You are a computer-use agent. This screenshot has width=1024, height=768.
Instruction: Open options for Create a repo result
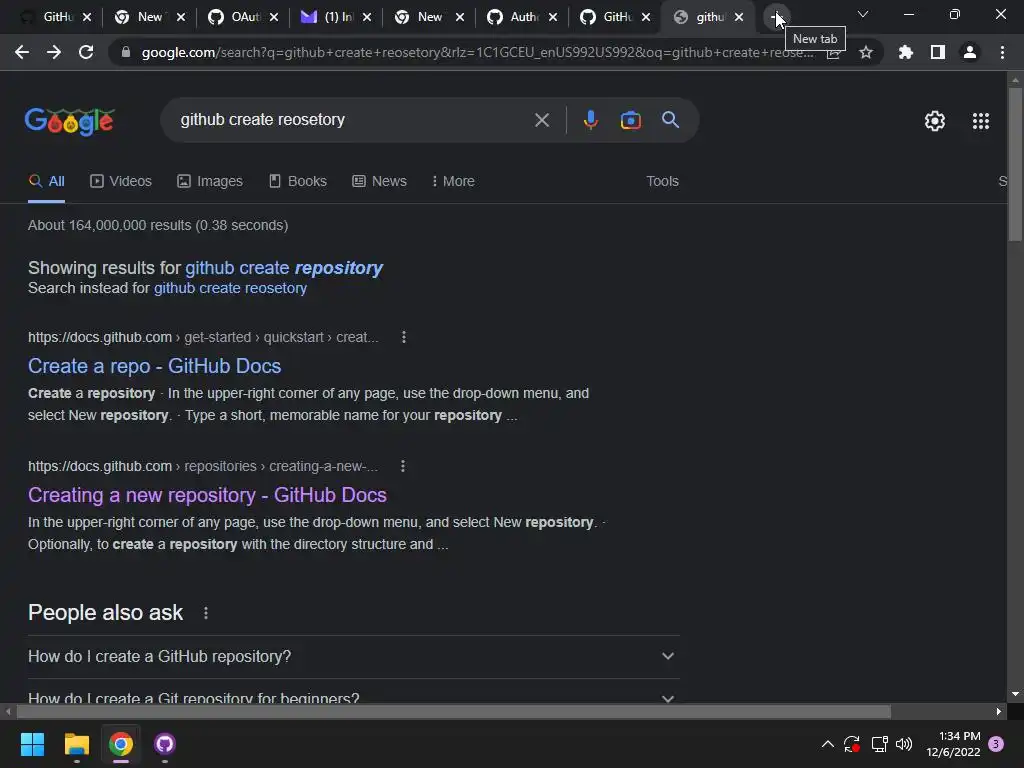point(404,337)
